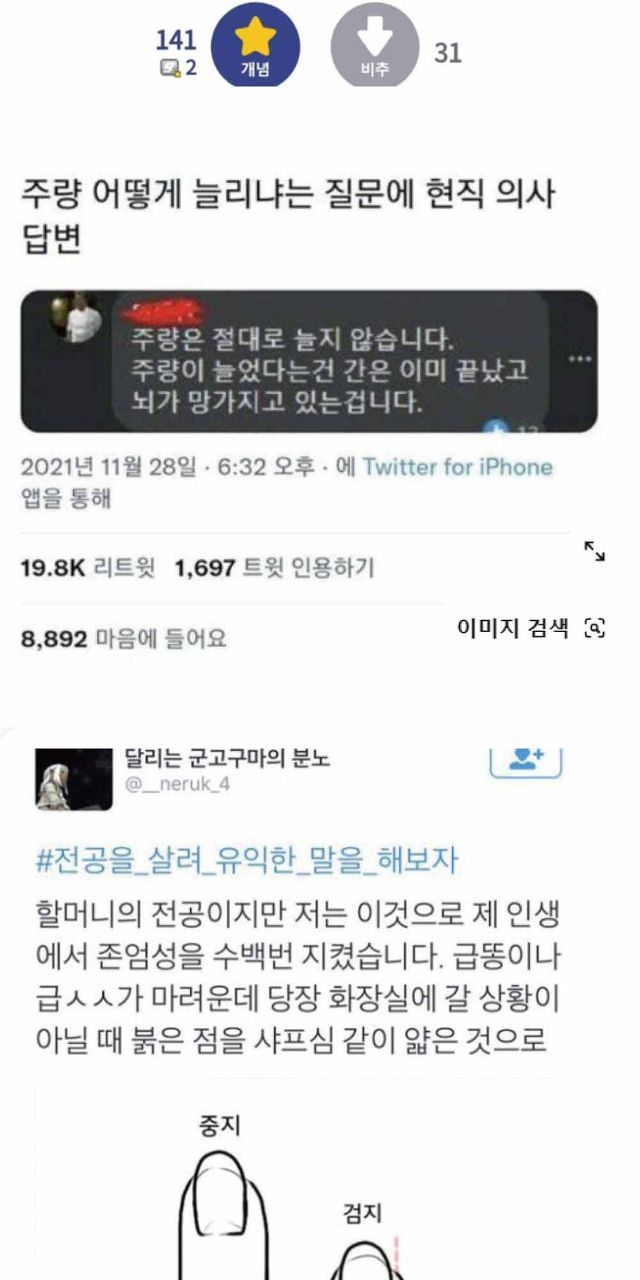Open the three-dots menu on the dark tweet
The height and width of the screenshot is (1280, 640).
[578, 359]
